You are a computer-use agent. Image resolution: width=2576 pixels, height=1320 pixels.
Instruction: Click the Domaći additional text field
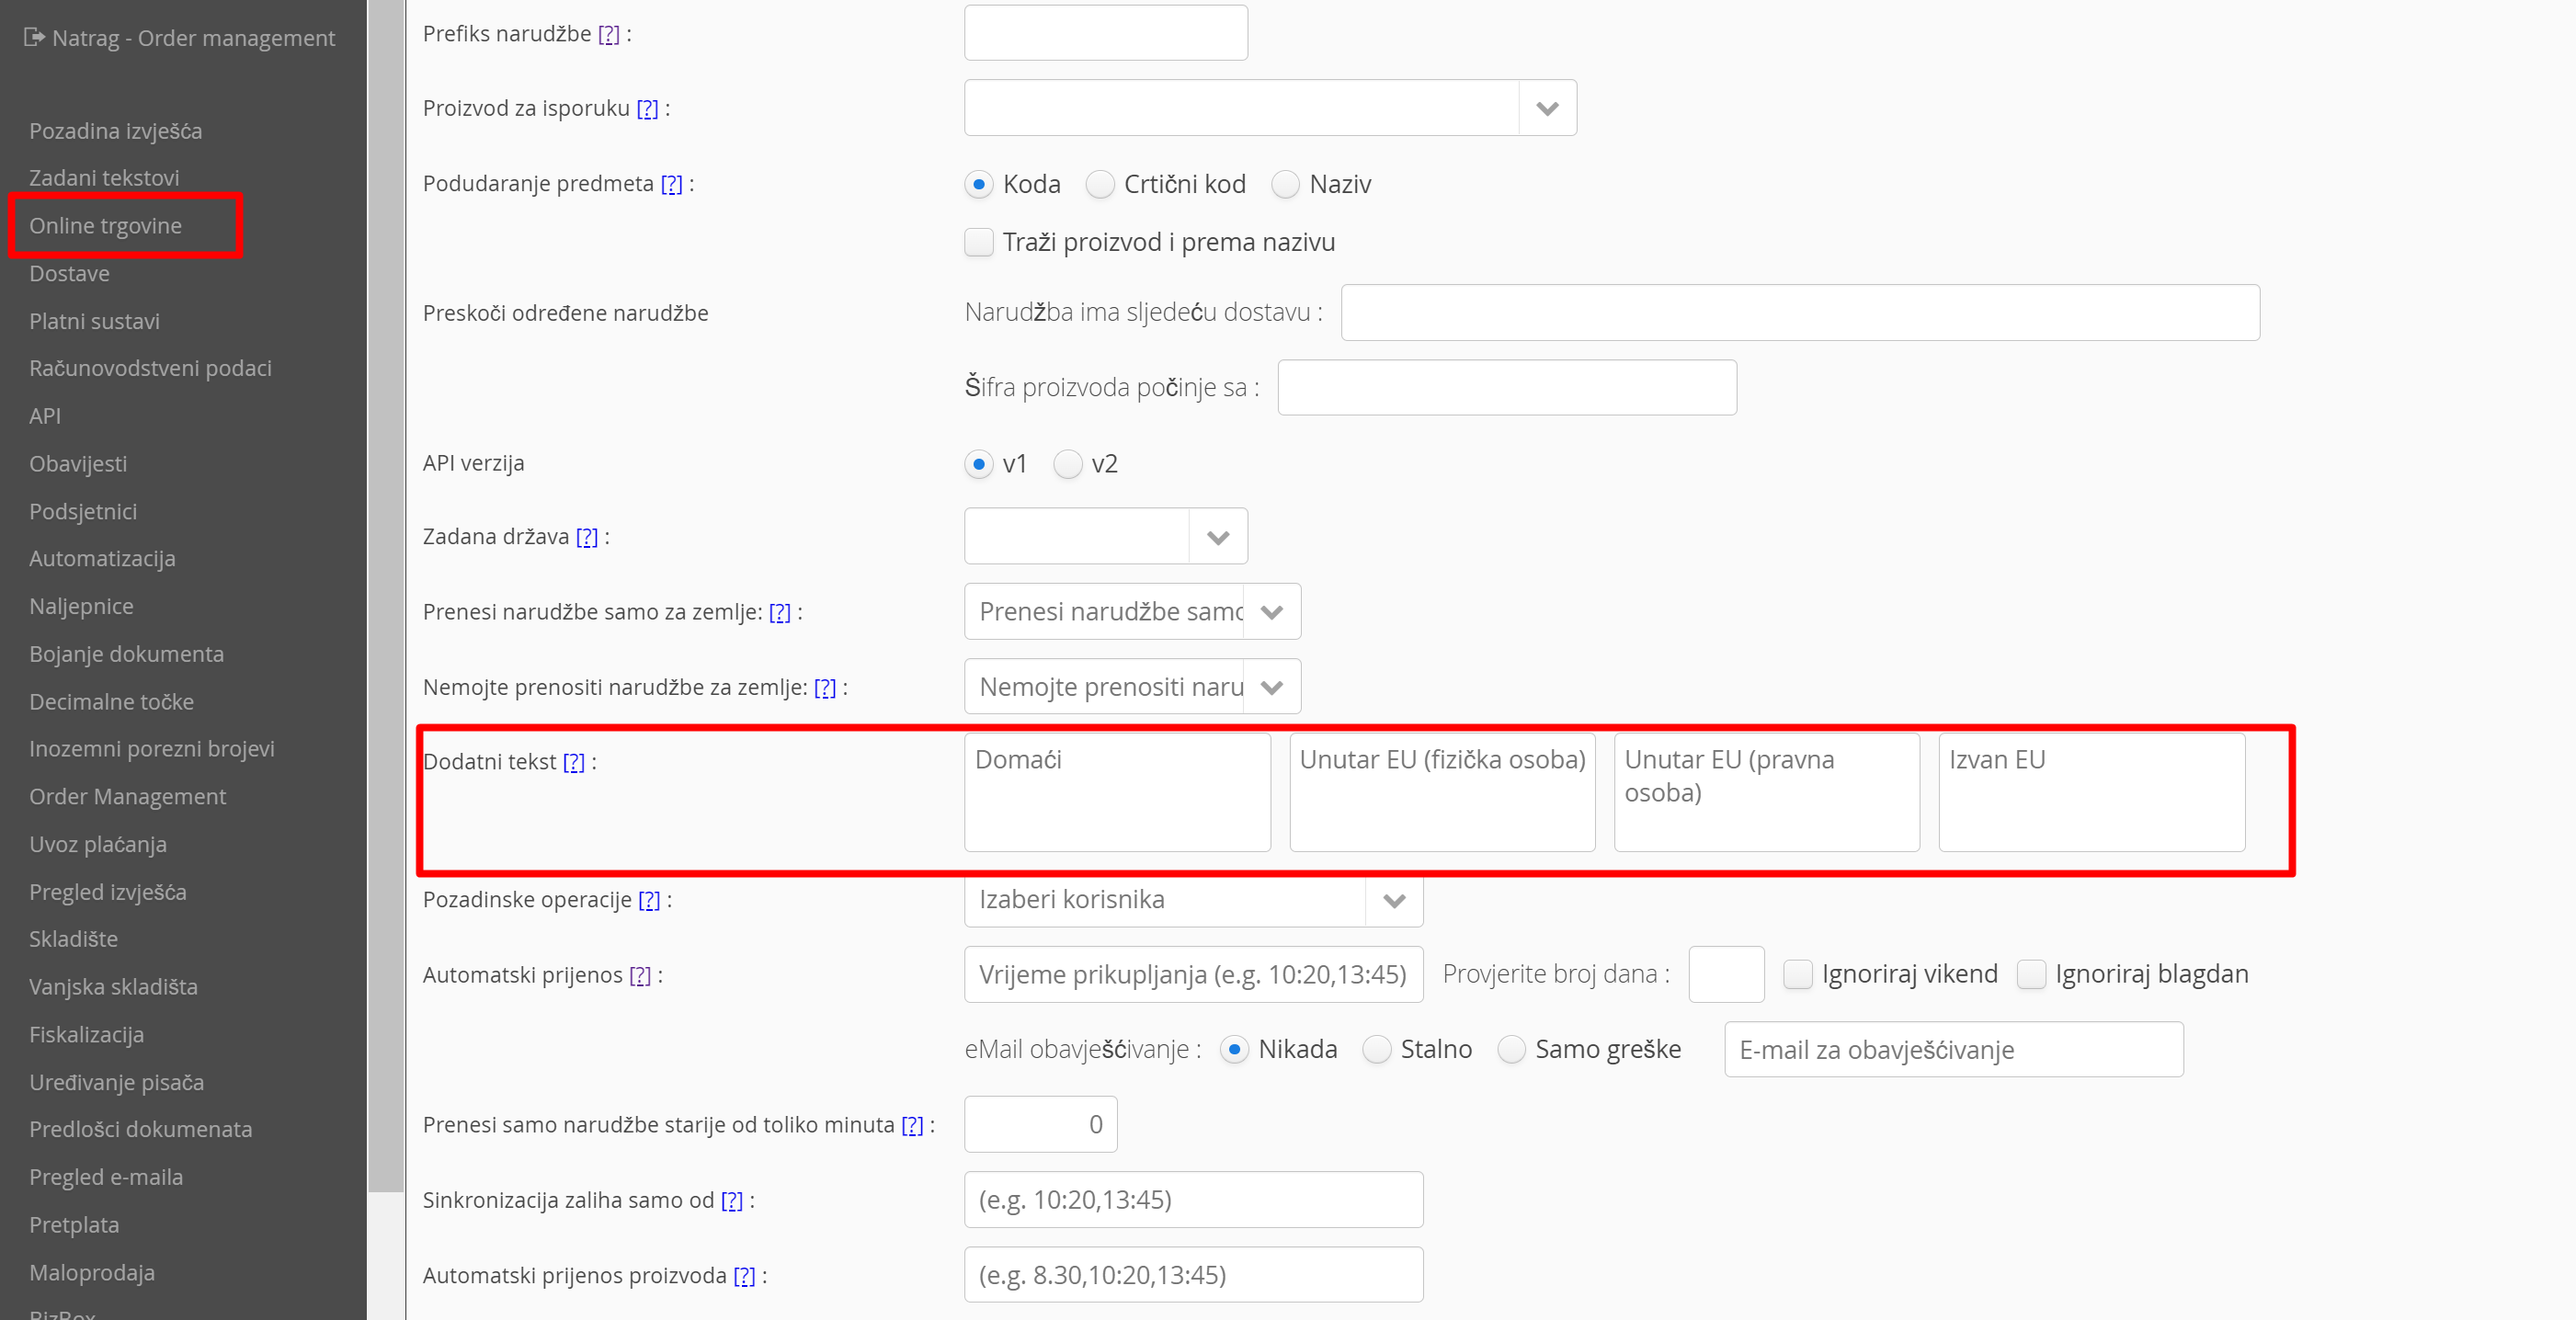(x=1117, y=792)
